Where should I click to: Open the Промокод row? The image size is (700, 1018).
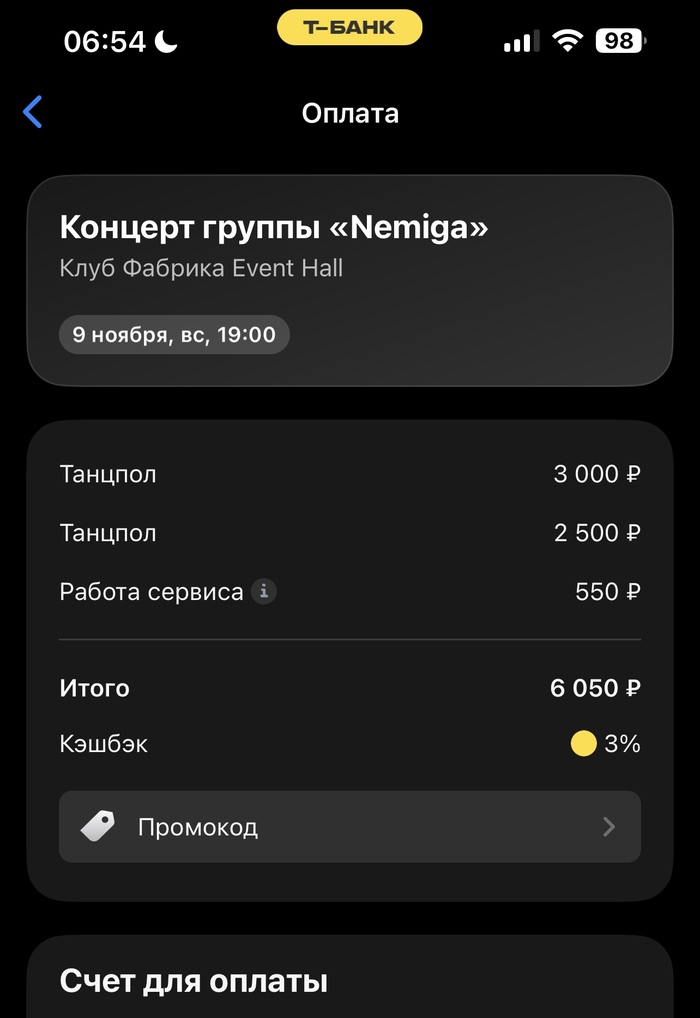pos(350,827)
